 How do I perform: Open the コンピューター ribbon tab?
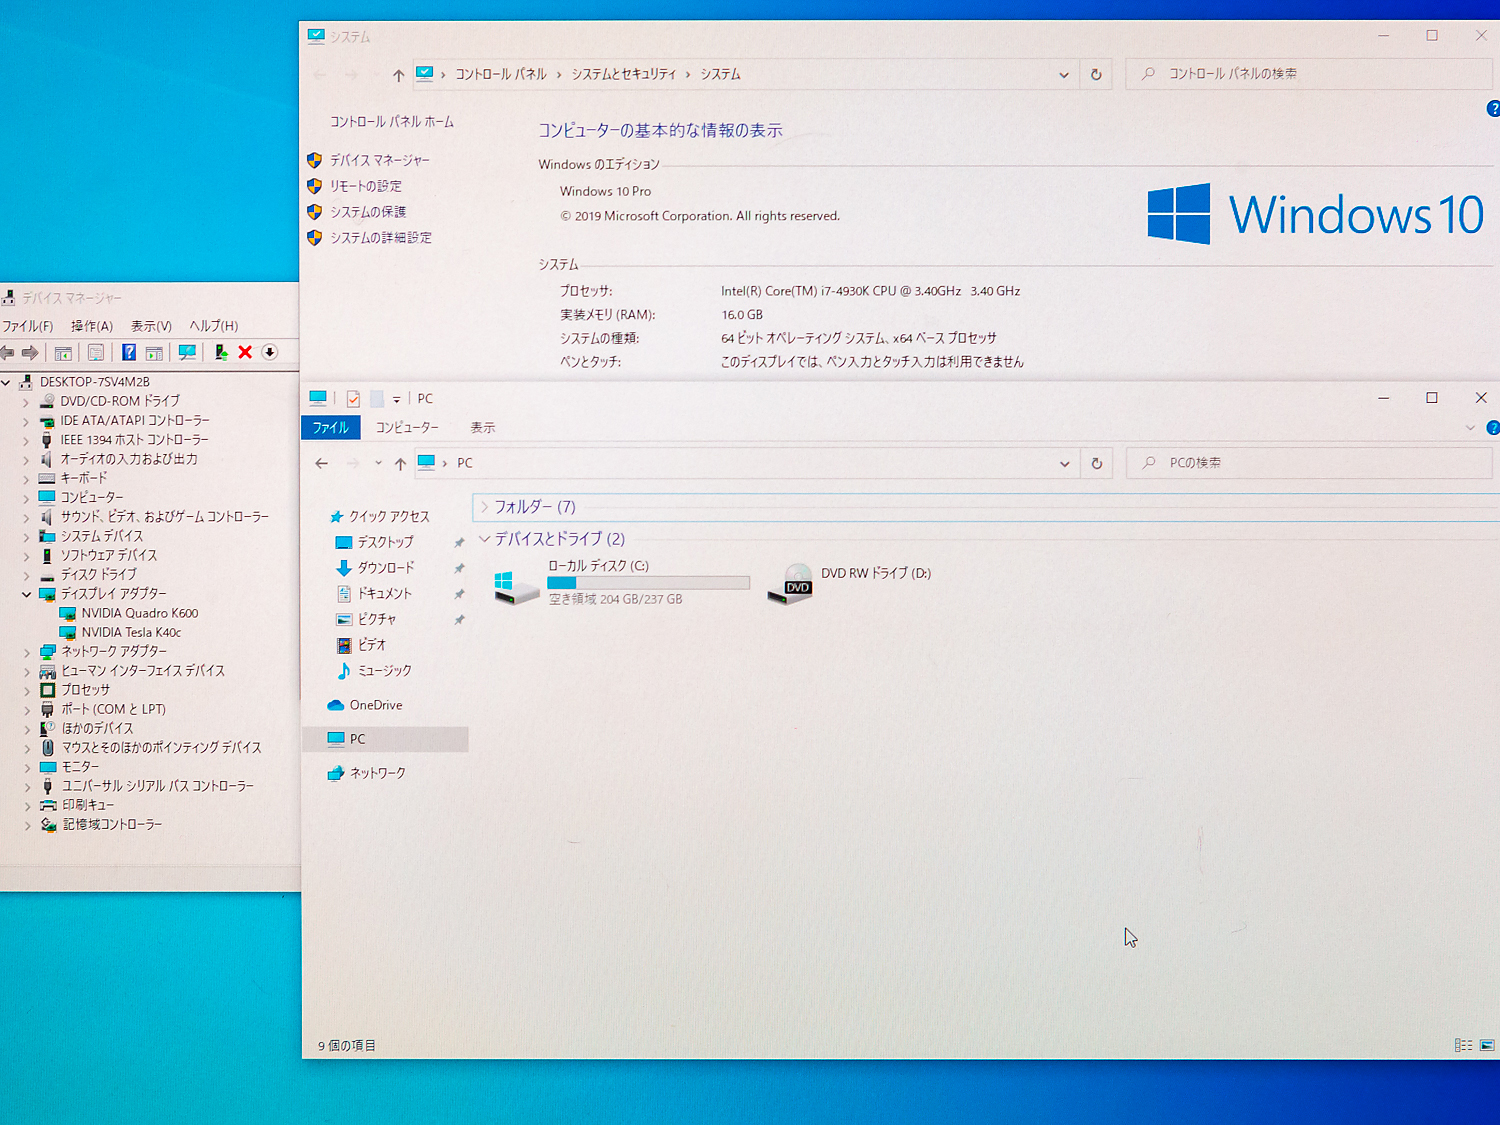point(407,428)
